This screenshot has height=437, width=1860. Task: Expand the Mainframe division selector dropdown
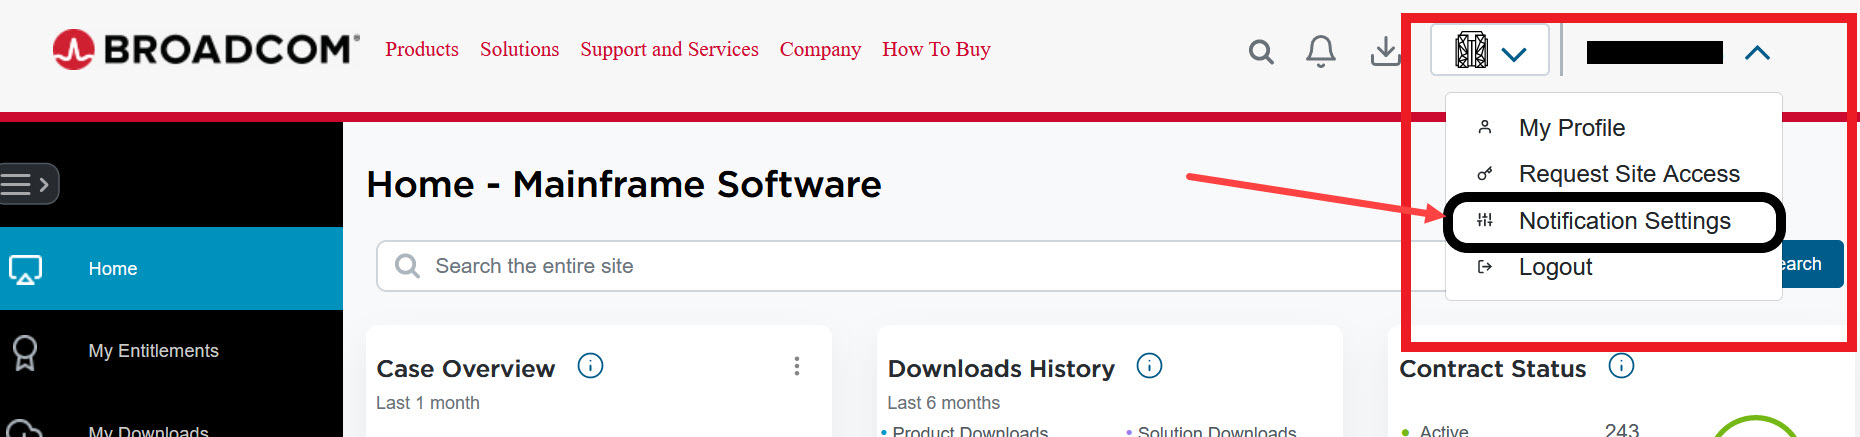pyautogui.click(x=1490, y=50)
